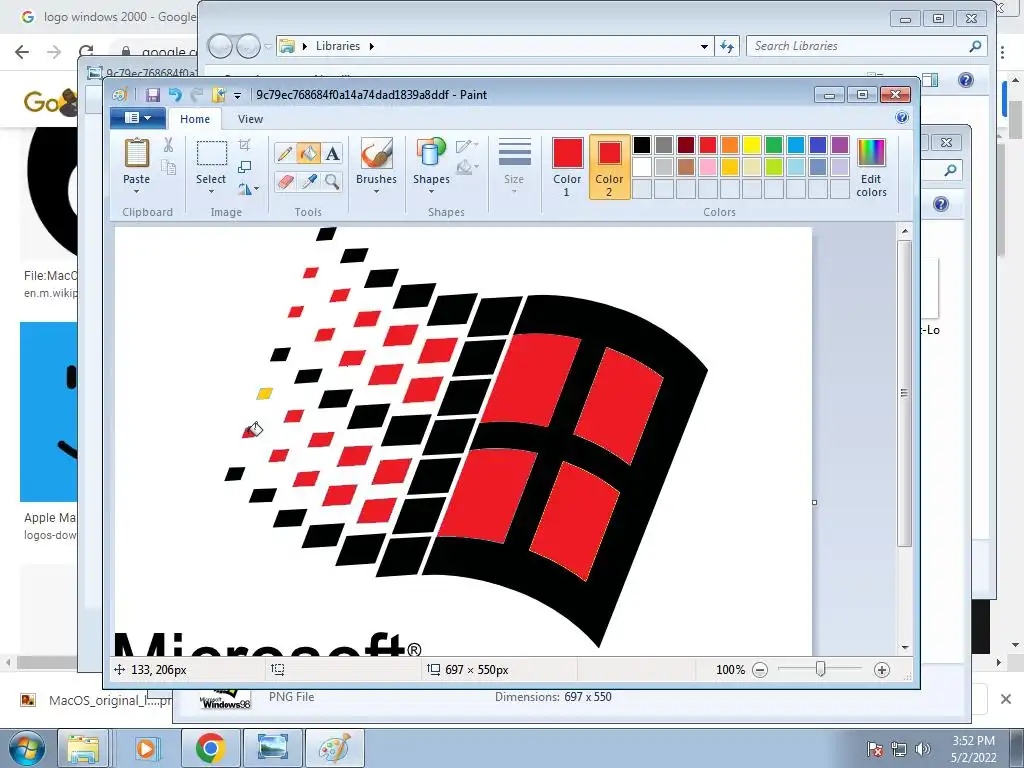Open Windows Media Player from taskbar

click(146, 748)
